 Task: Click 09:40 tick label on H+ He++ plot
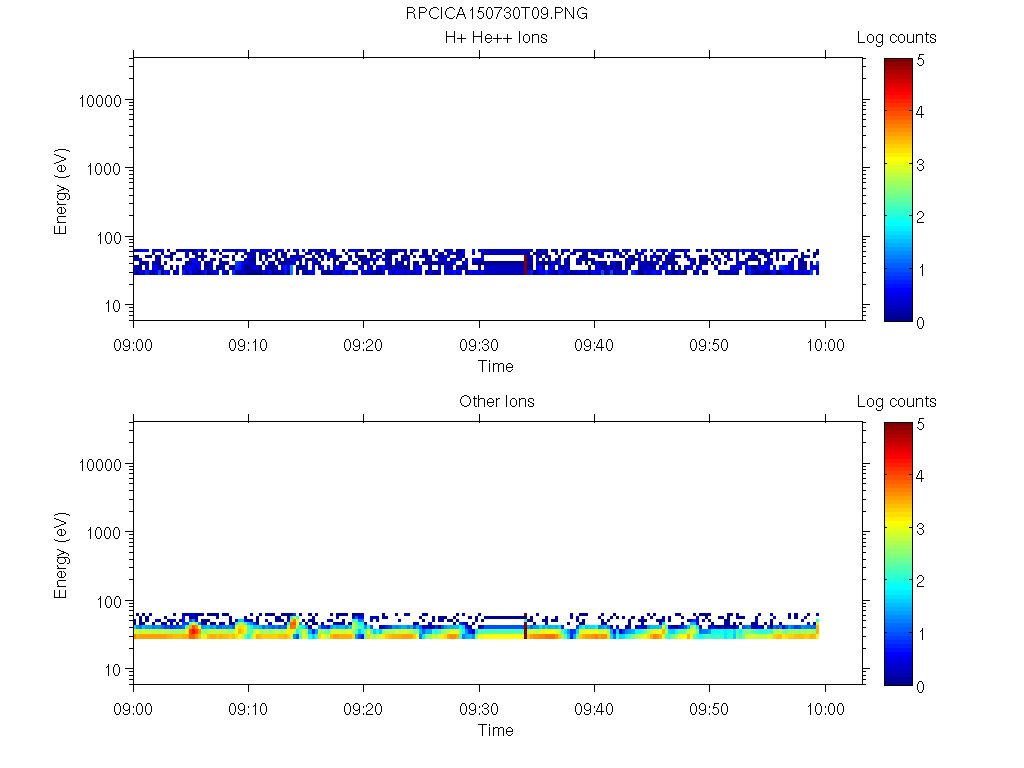(594, 345)
